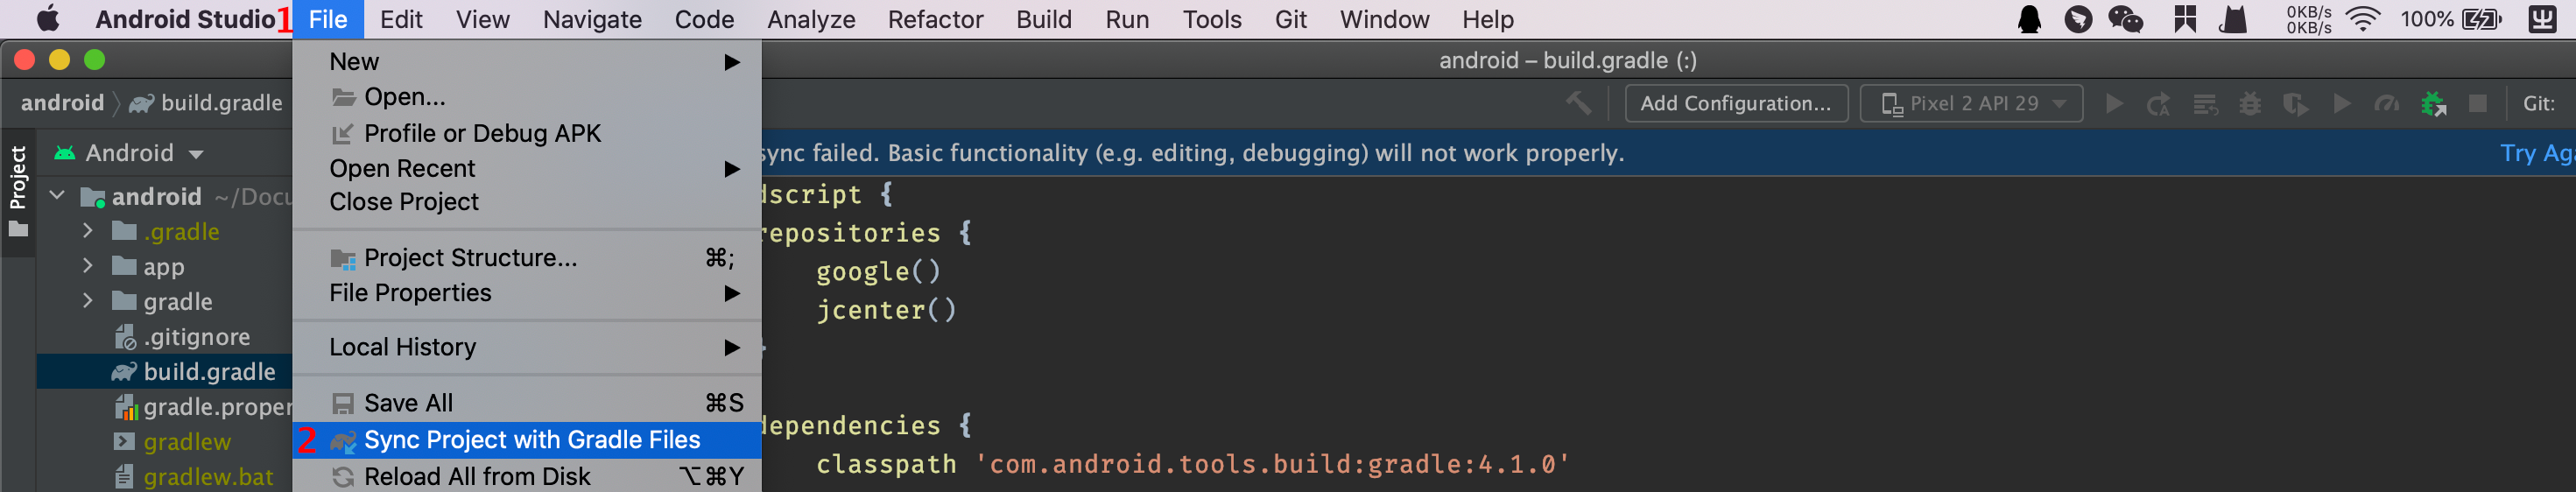Click the Run with Coverage shield icon
Viewport: 2576px width, 492px height.
click(x=2295, y=104)
